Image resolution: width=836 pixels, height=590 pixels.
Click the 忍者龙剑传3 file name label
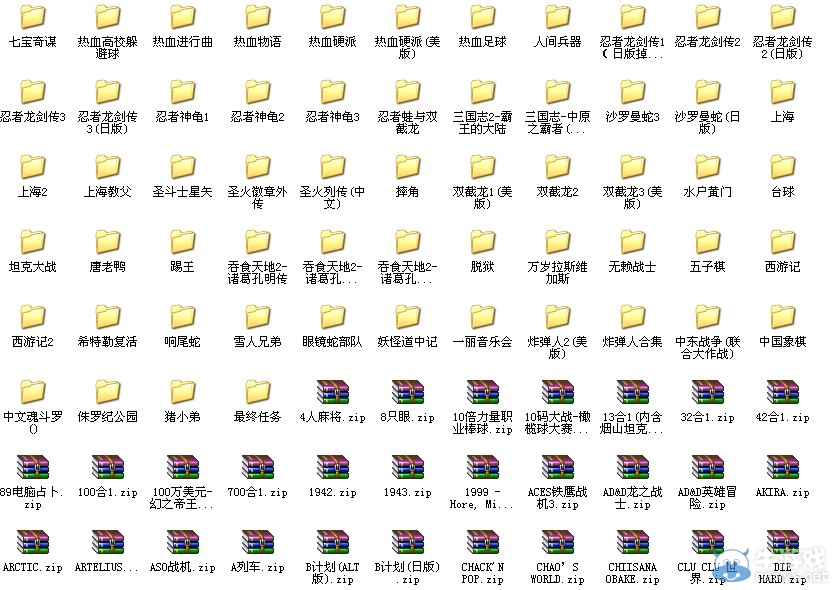(x=33, y=116)
